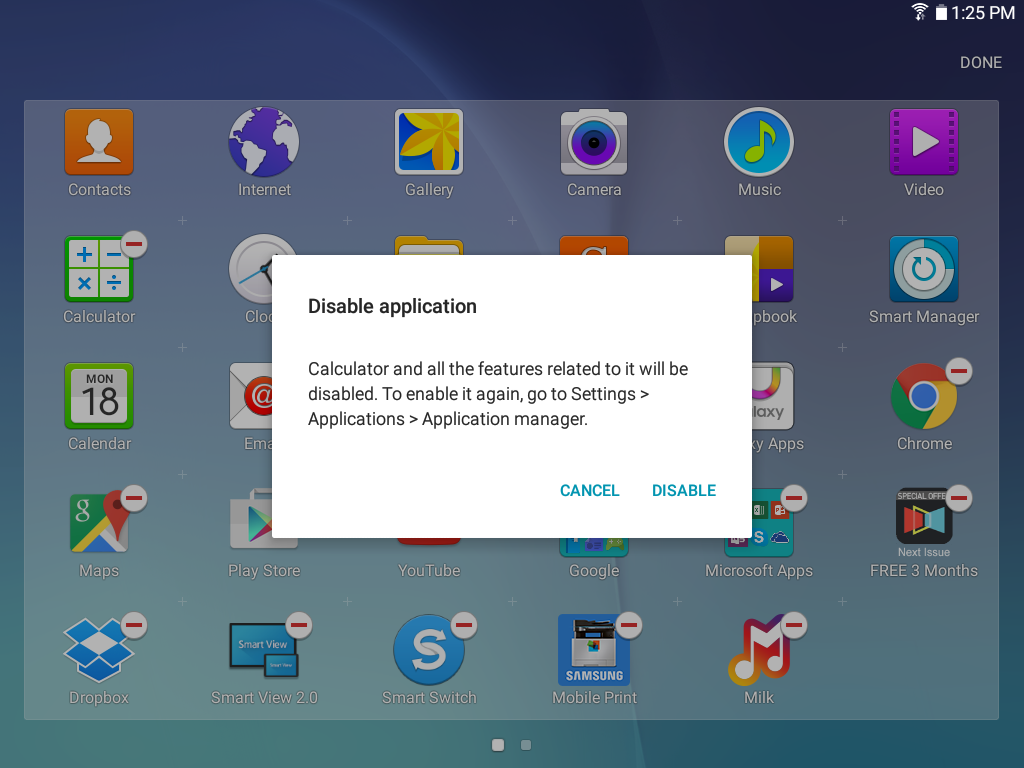Tap the Disable application dialog title
The width and height of the screenshot is (1024, 768).
point(392,306)
